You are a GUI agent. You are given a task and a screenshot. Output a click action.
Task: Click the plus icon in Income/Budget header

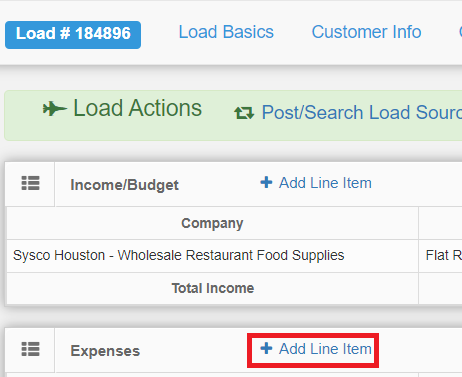pyautogui.click(x=266, y=182)
